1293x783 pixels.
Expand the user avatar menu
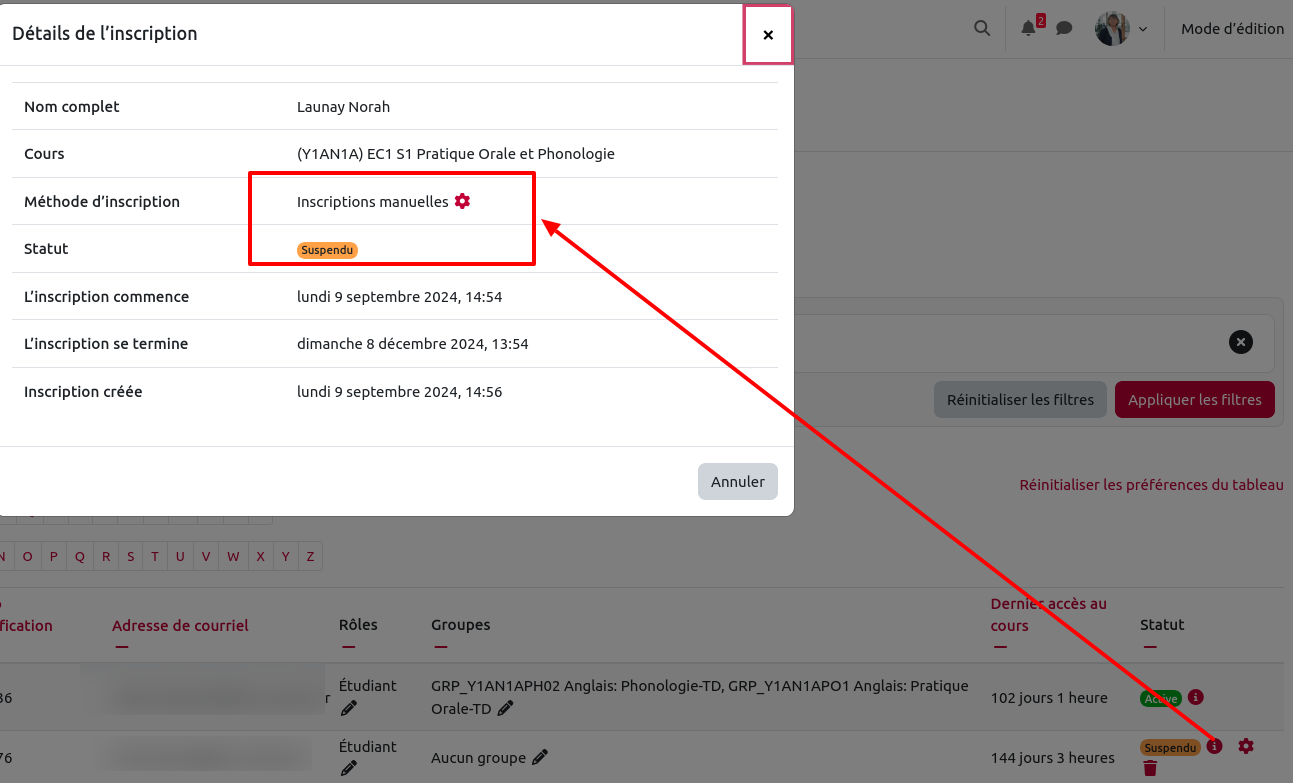click(1121, 29)
